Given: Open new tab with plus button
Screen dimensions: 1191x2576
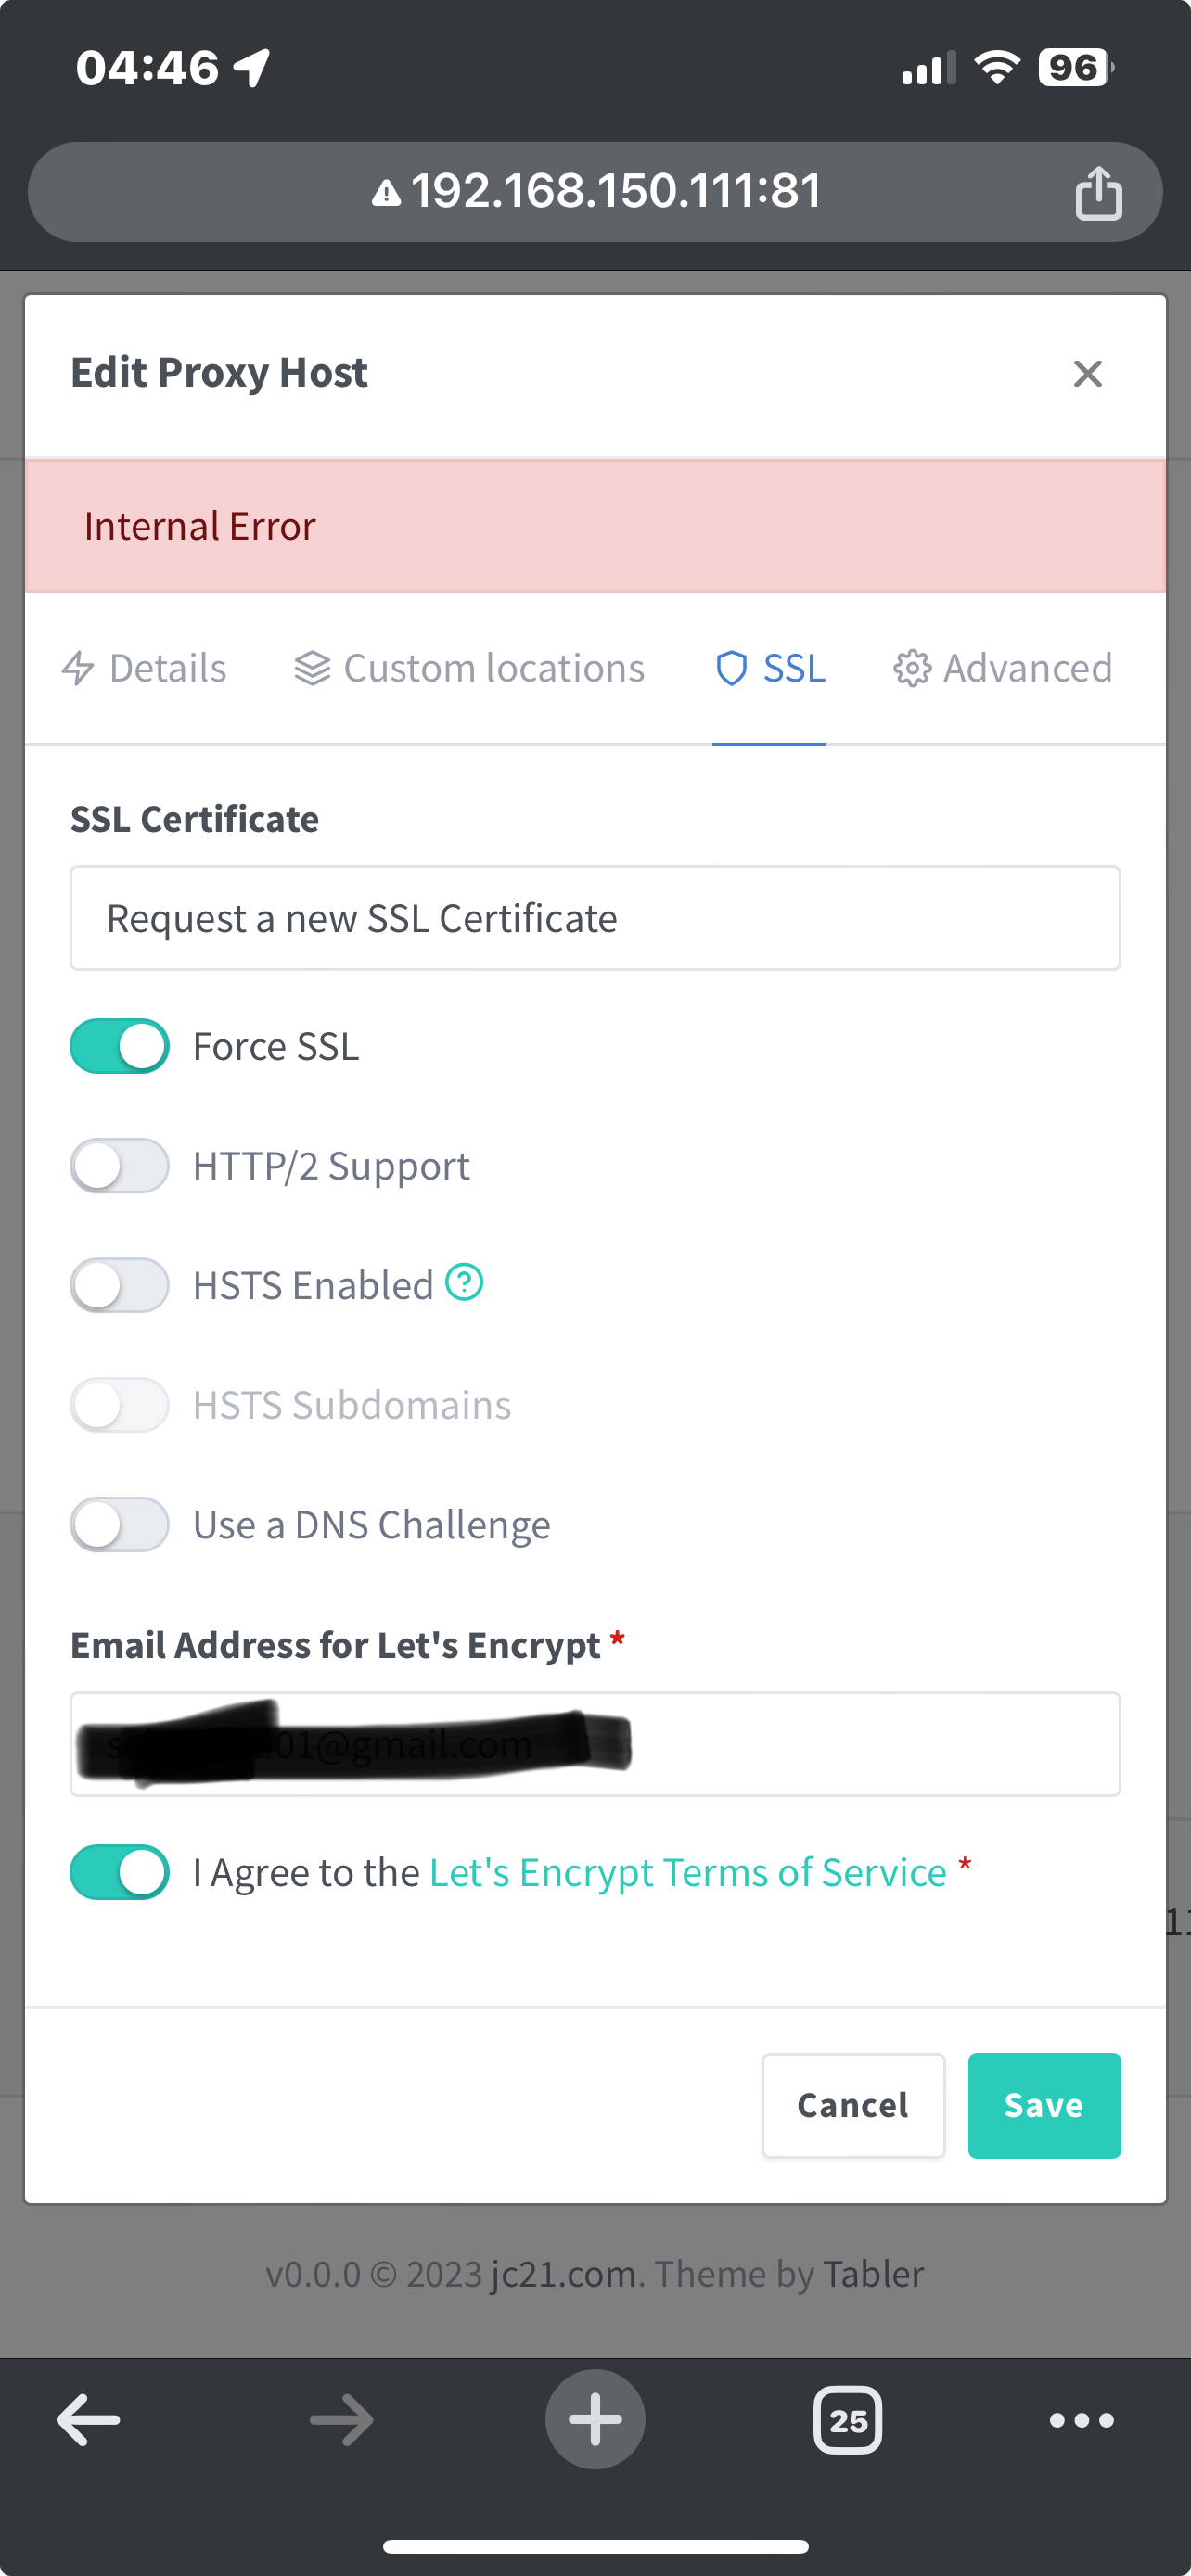Looking at the screenshot, I should tap(595, 2420).
